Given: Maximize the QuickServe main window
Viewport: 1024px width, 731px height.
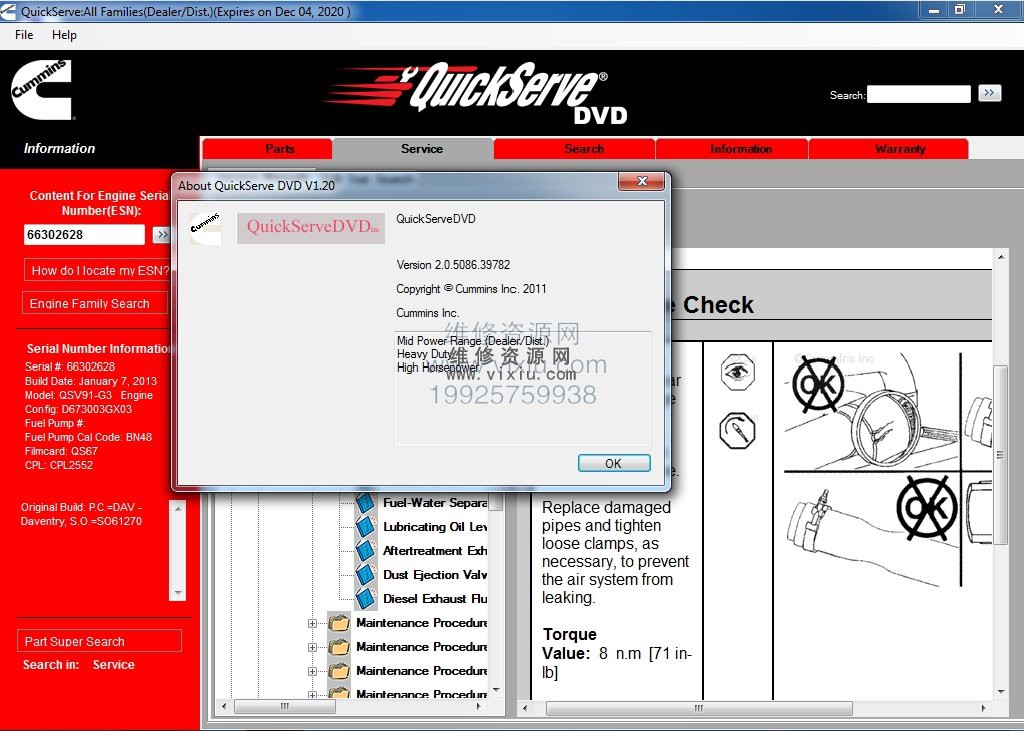Looking at the screenshot, I should (959, 10).
